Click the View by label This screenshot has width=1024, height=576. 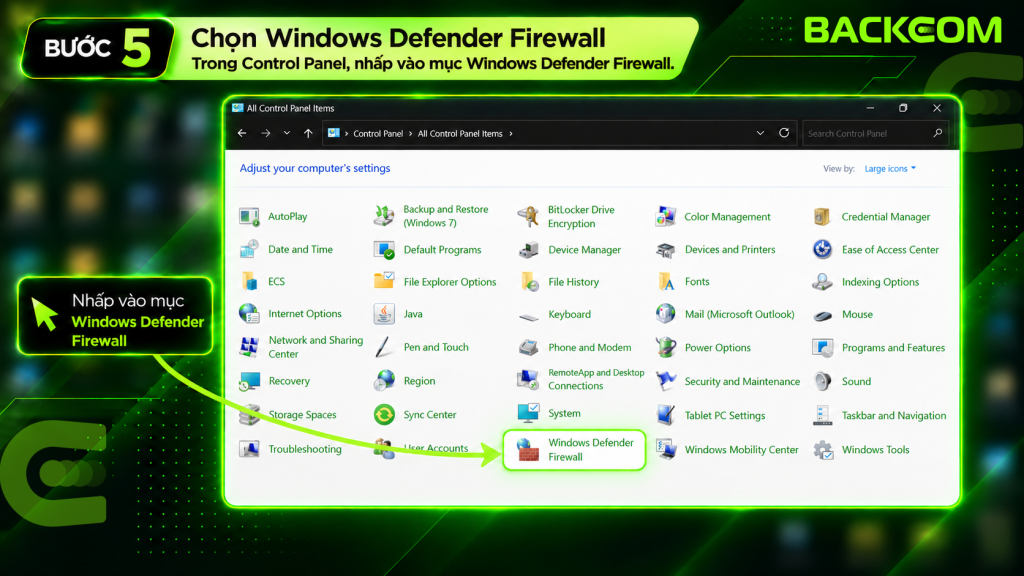coord(839,168)
